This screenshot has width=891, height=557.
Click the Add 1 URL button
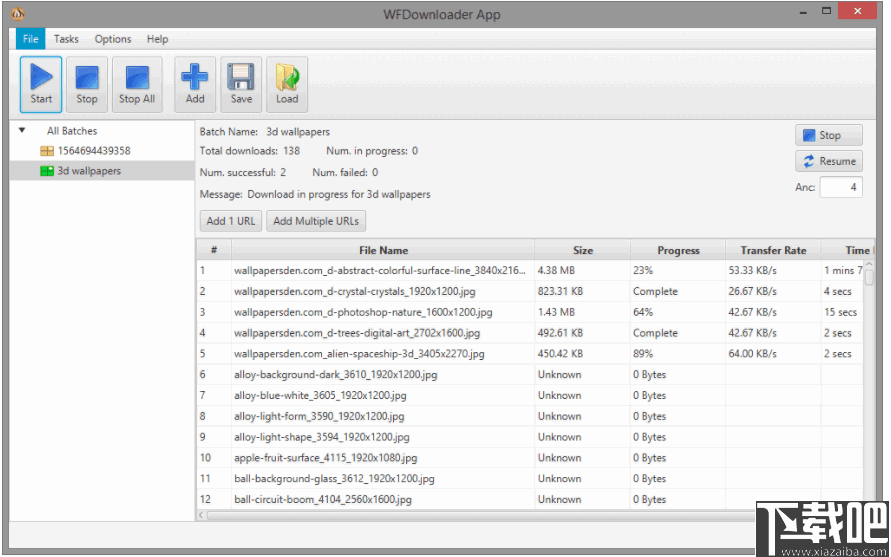231,221
